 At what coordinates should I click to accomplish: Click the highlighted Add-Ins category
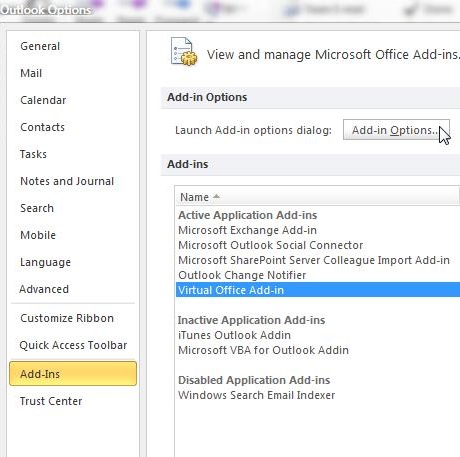pyautogui.click(x=73, y=374)
